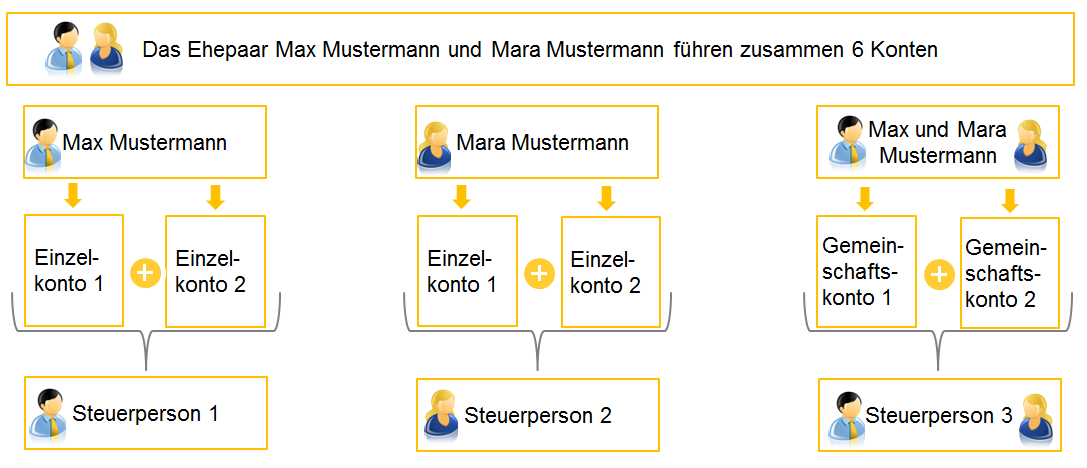1087x468 pixels.
Task: Click the plus icon between Max's Einzelkonto boxes
Action: (145, 274)
